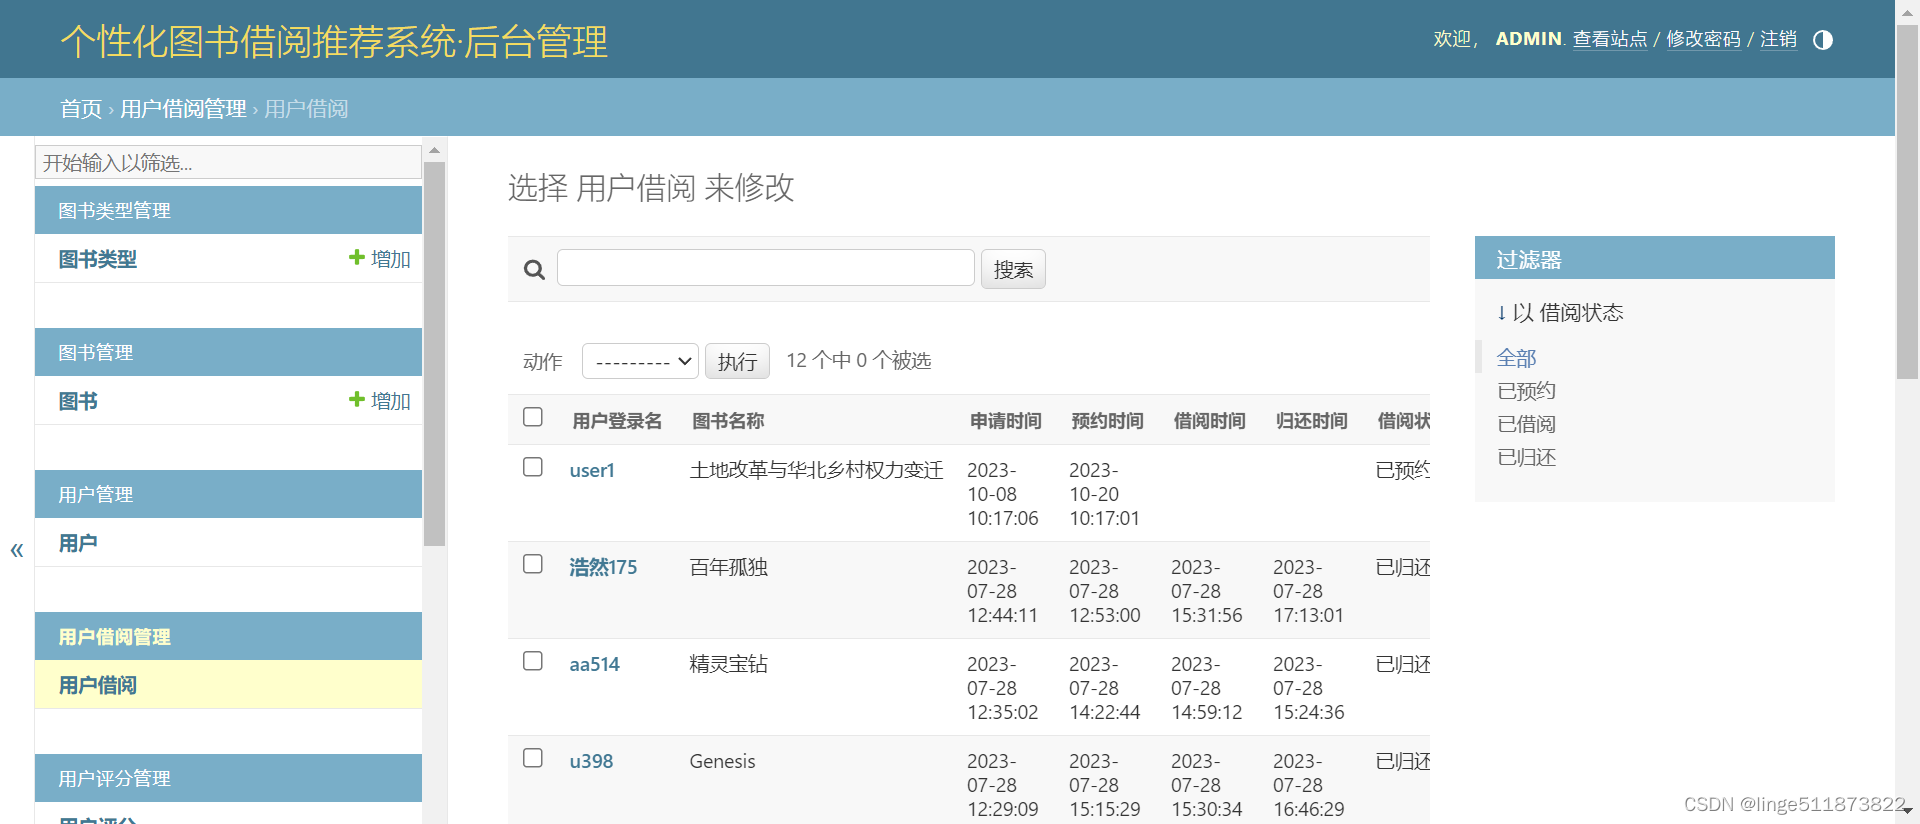The width and height of the screenshot is (1920, 824).
Task: Go to 首页 breadcrumb
Action: [x=81, y=109]
